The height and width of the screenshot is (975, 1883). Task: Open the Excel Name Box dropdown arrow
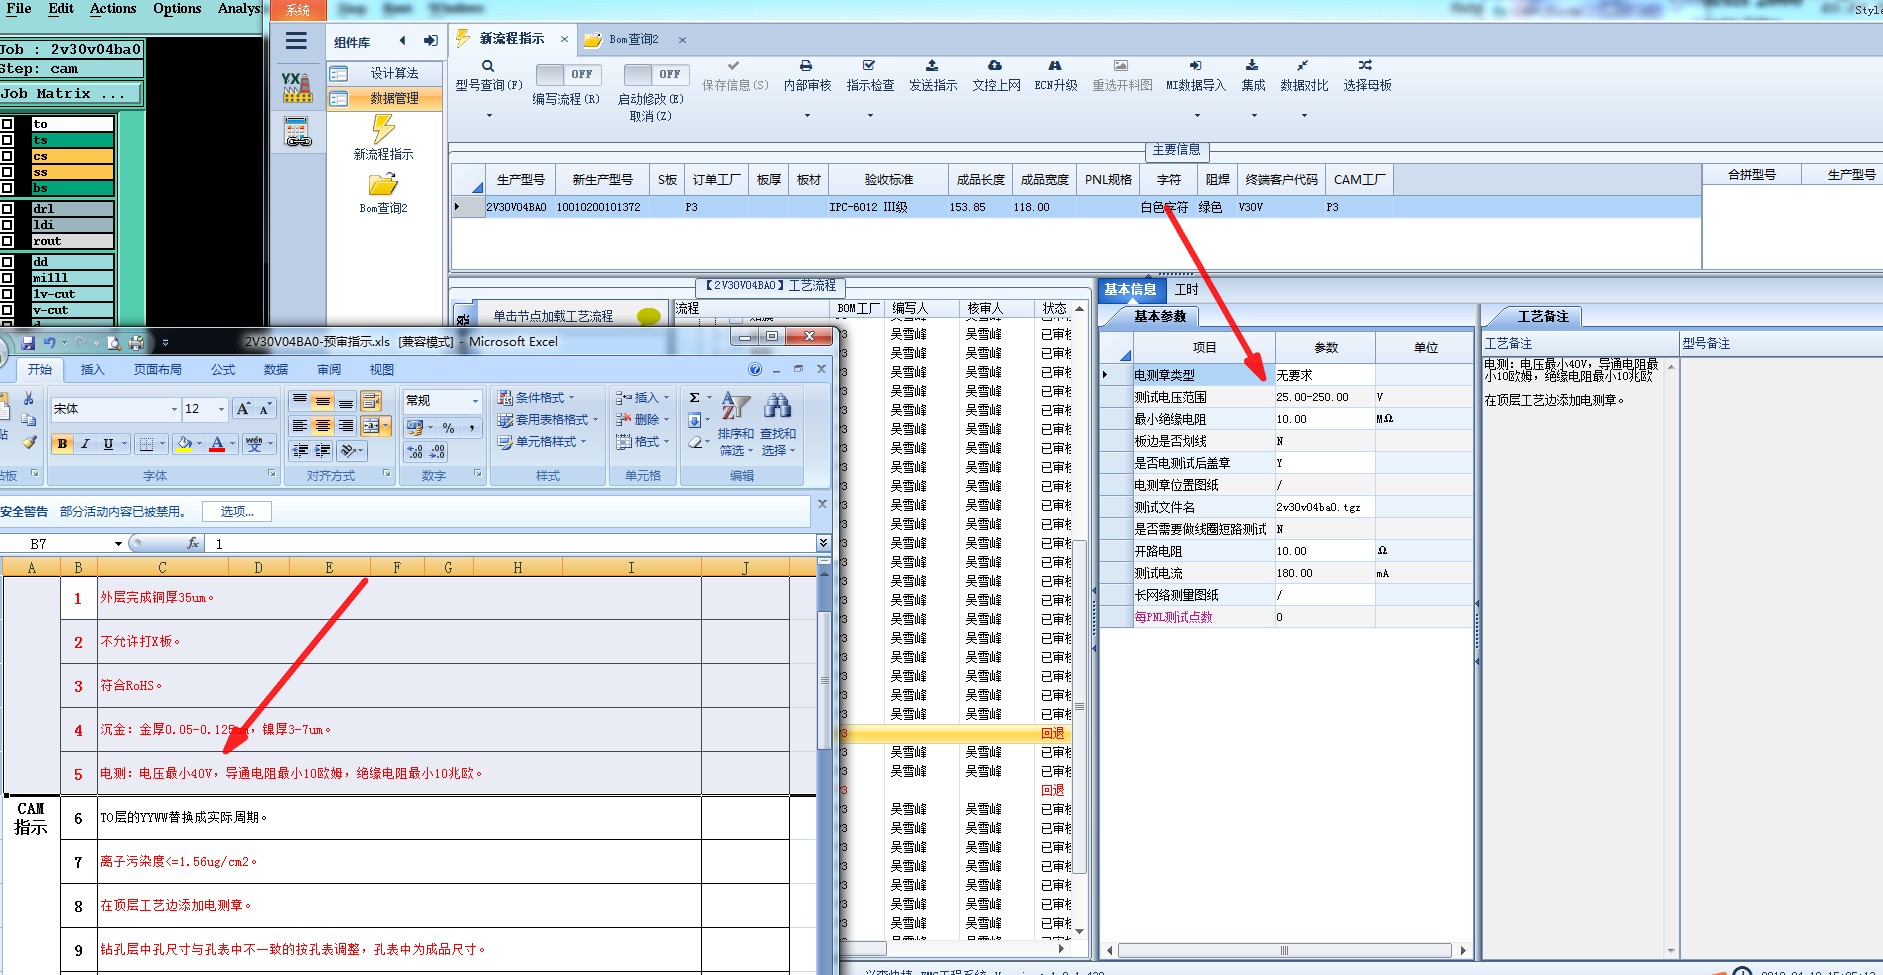pos(118,544)
